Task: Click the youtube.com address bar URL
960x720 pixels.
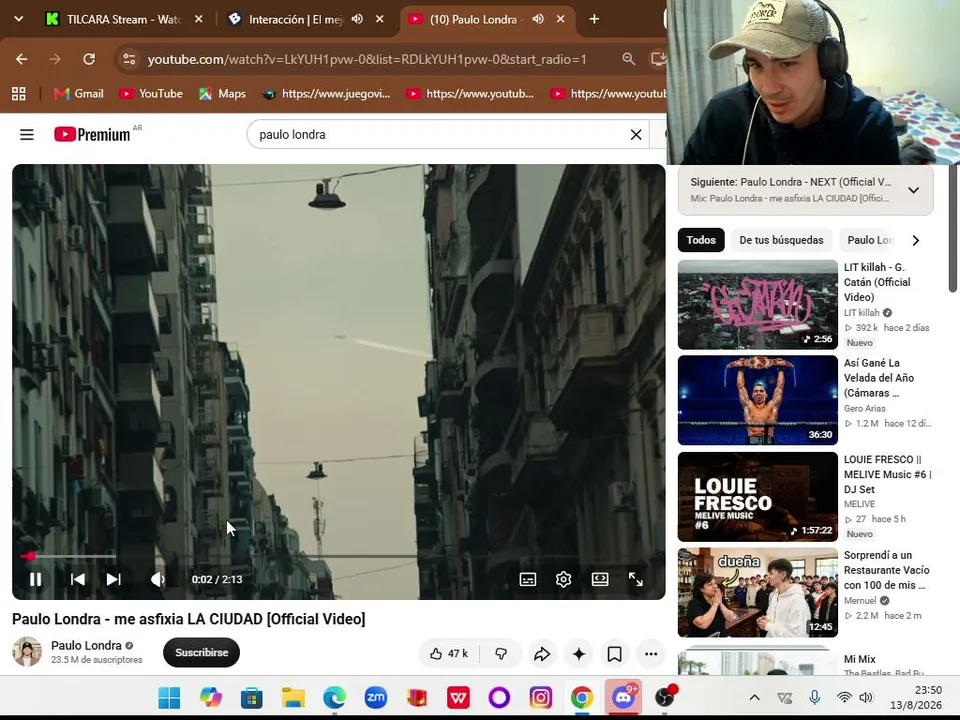Action: click(367, 59)
